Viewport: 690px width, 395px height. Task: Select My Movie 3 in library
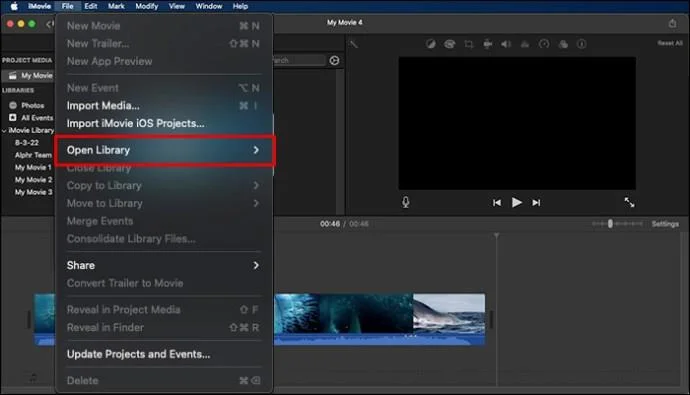tap(33, 192)
